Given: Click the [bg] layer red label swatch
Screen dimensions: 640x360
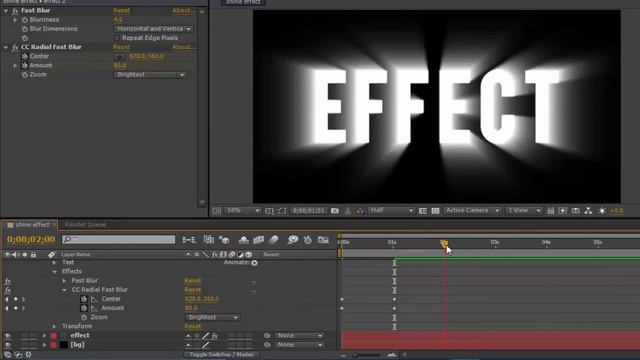Looking at the screenshot, I should pyautogui.click(x=53, y=345).
